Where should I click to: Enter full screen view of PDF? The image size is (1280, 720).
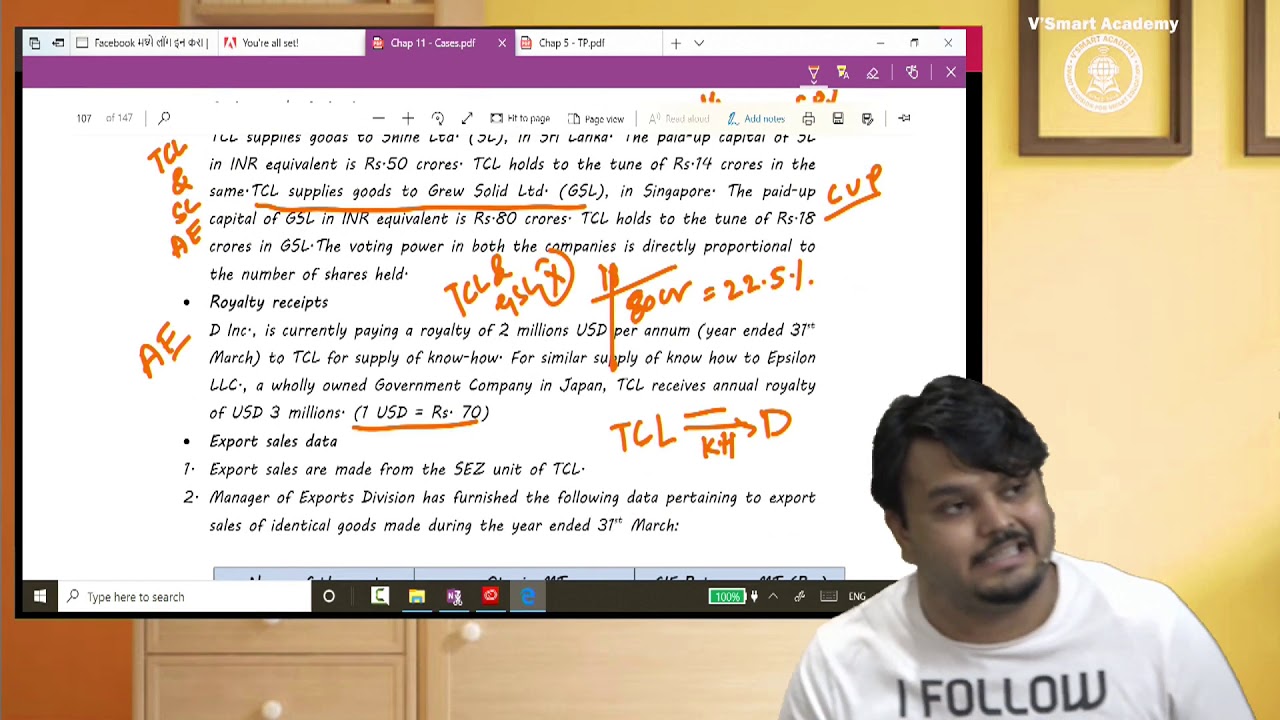tap(467, 118)
